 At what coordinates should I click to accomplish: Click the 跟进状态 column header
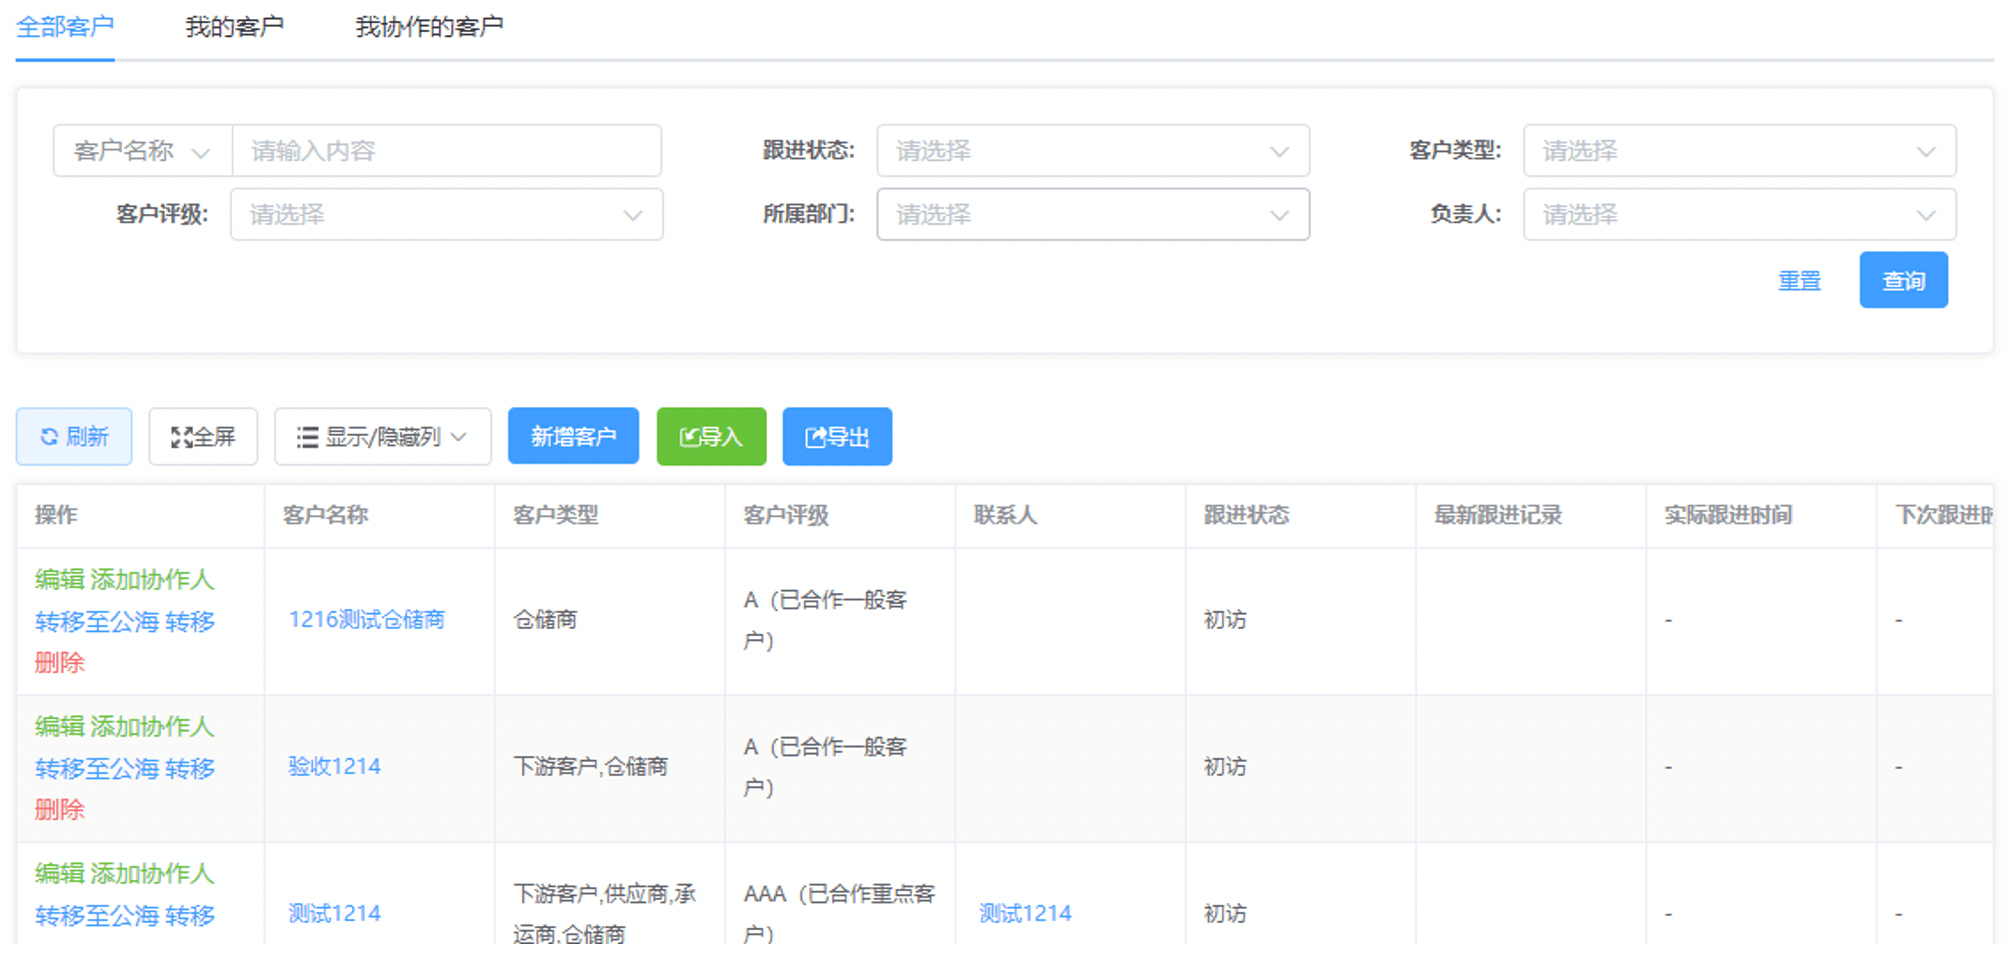tap(1247, 516)
